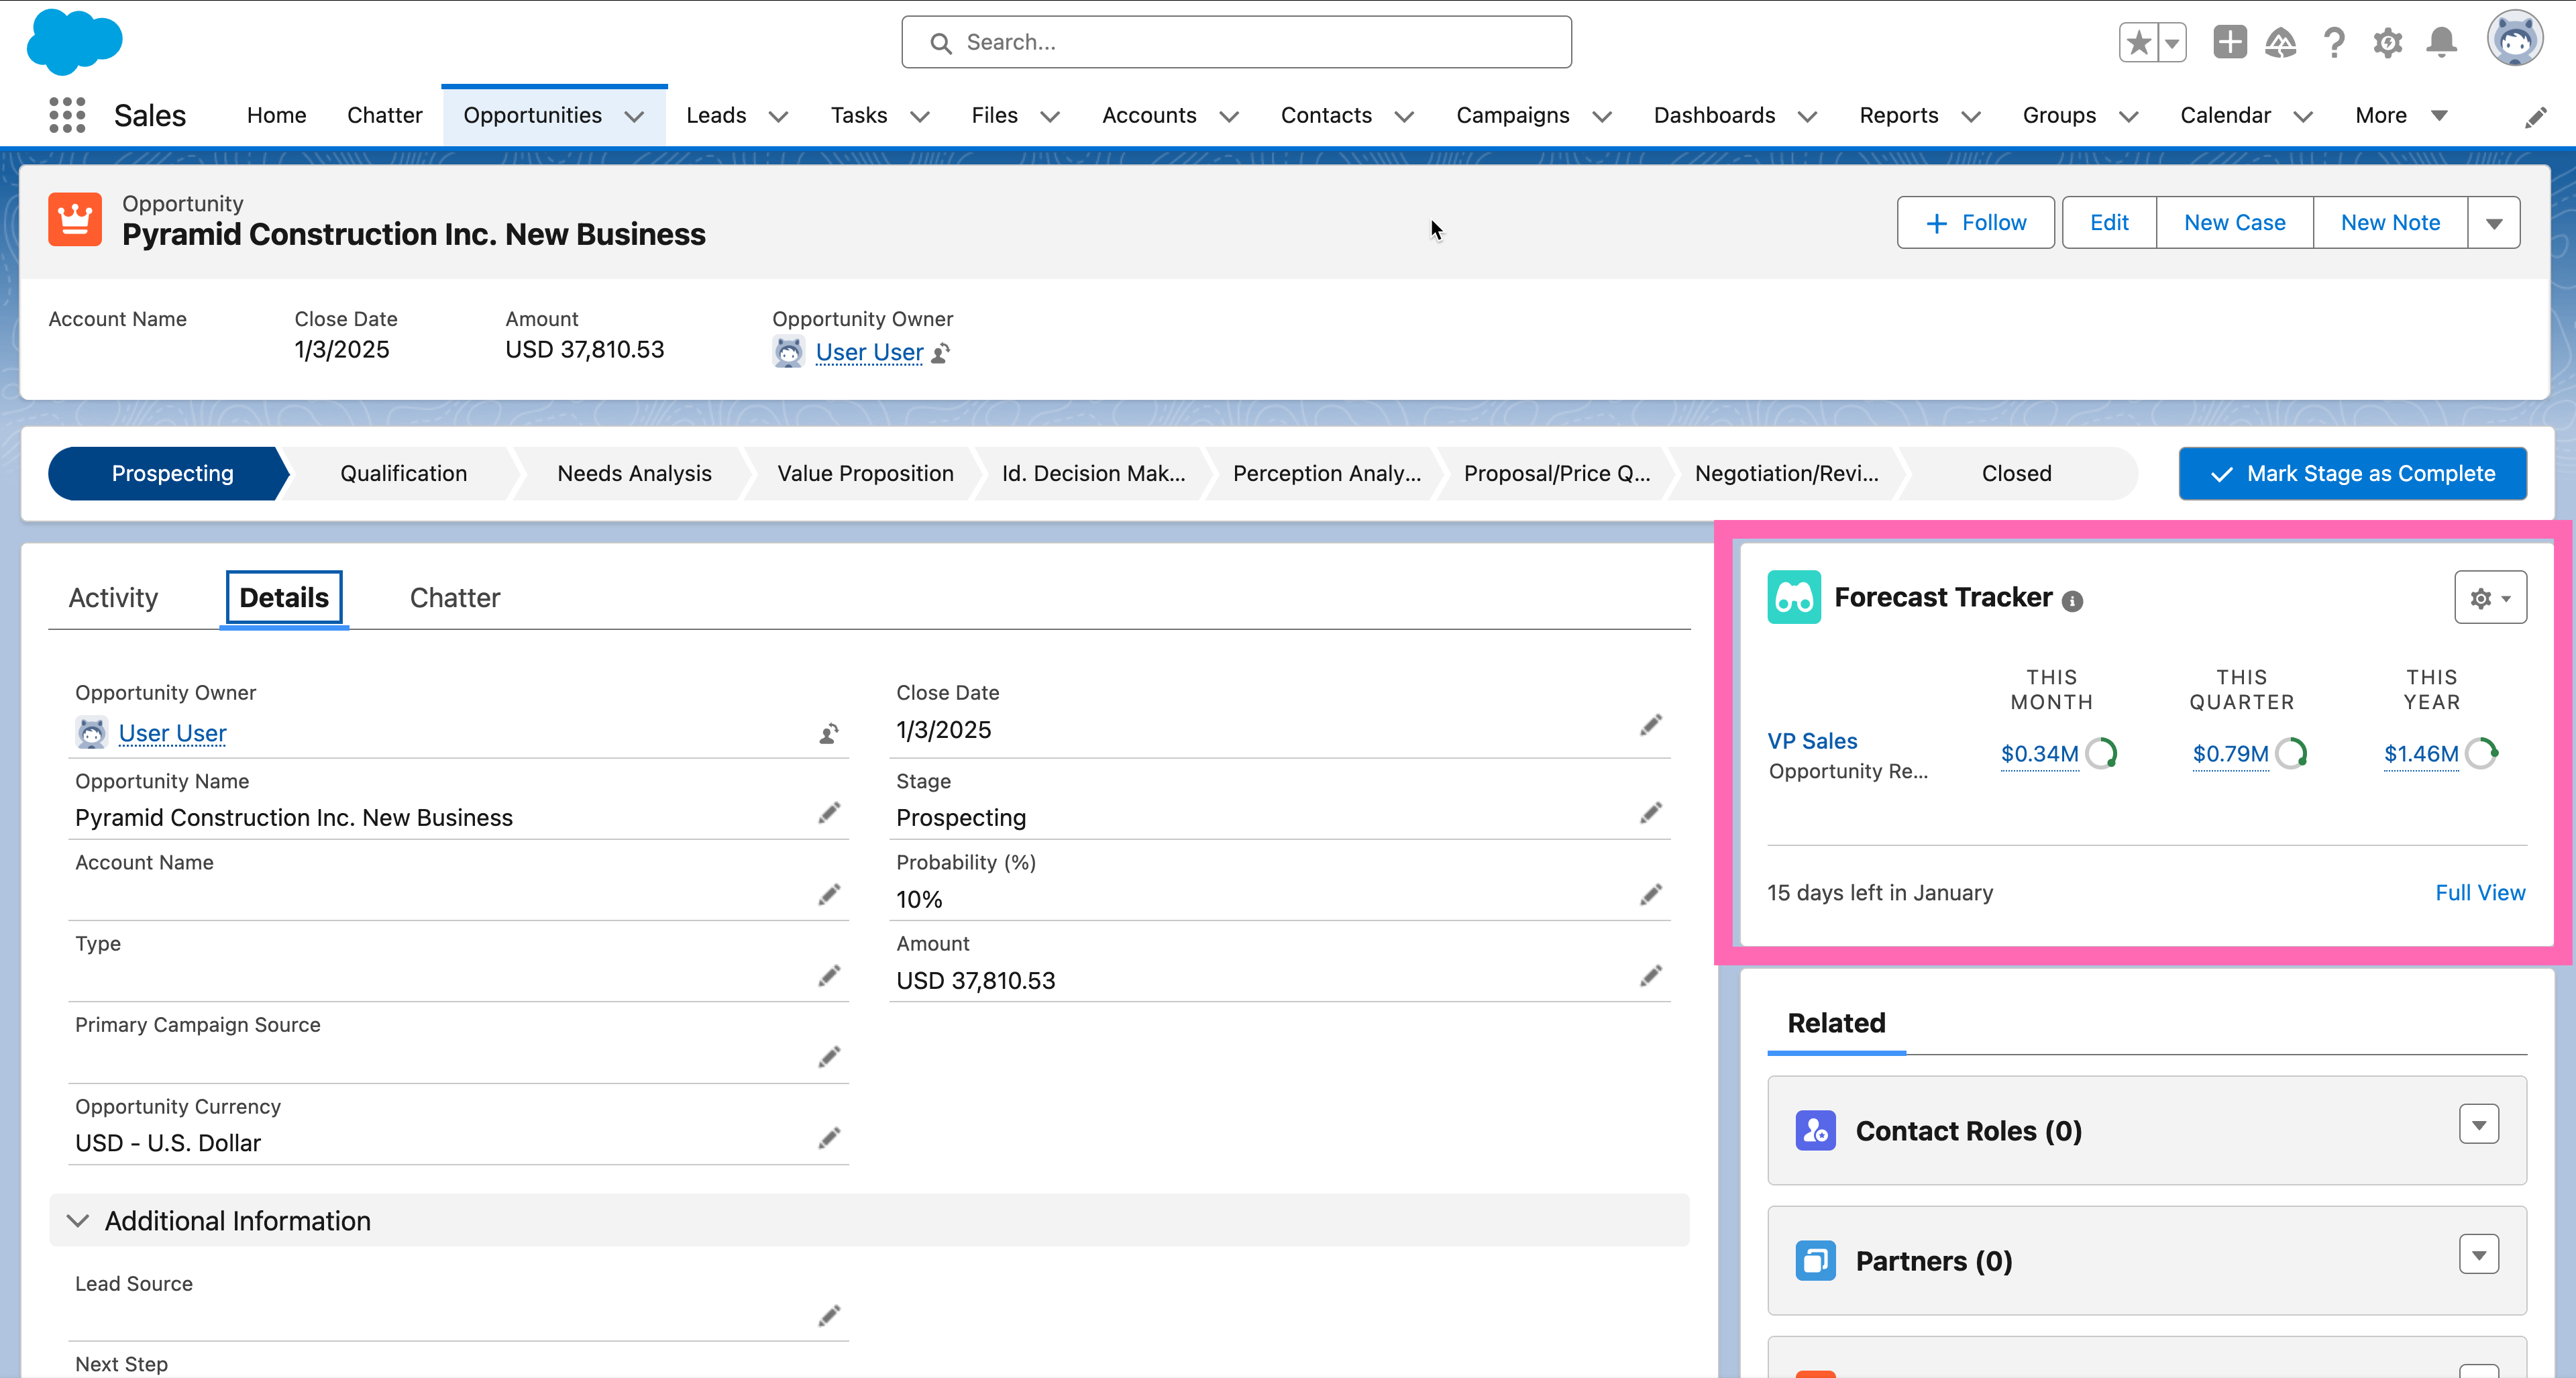
Task: Select the Value Proposition stage
Action: 865,474
